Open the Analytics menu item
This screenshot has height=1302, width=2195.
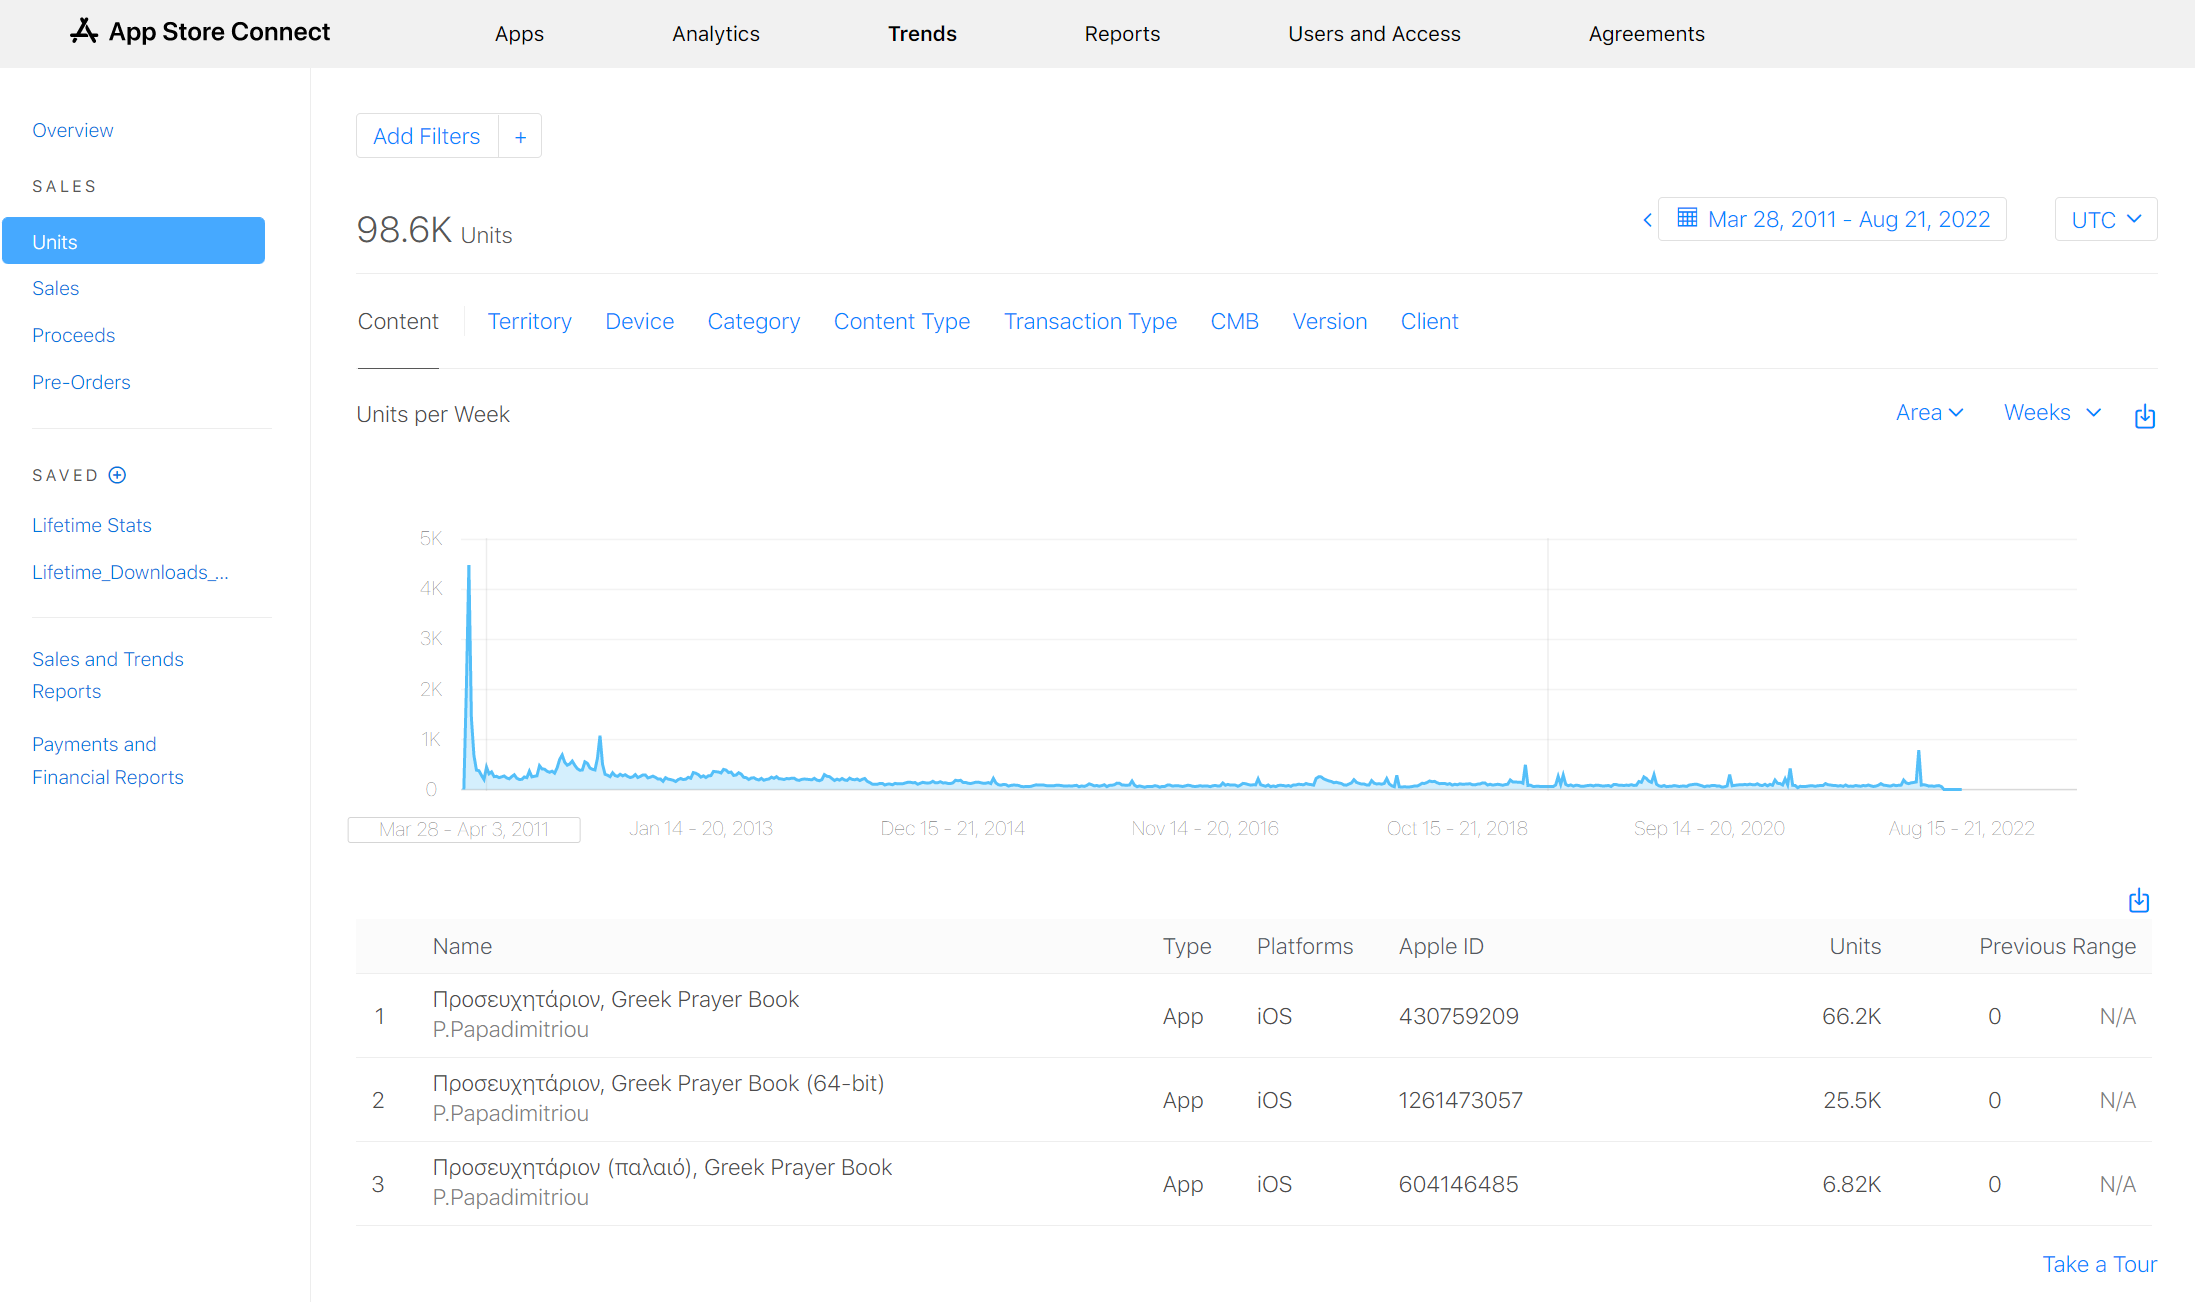pos(715,34)
